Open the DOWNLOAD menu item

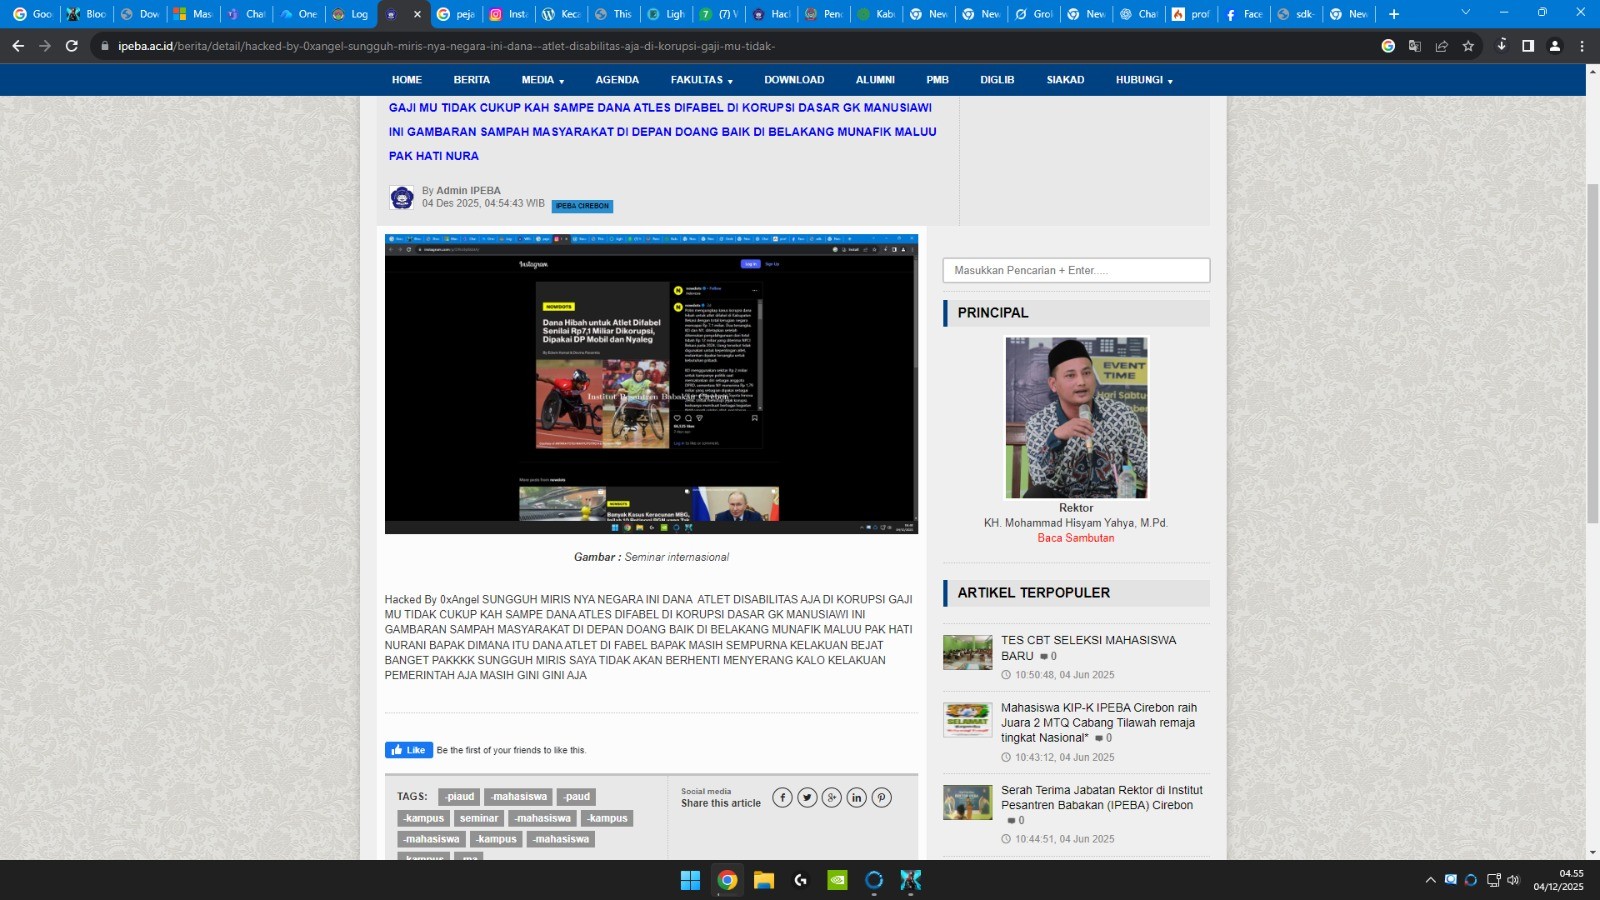point(794,80)
